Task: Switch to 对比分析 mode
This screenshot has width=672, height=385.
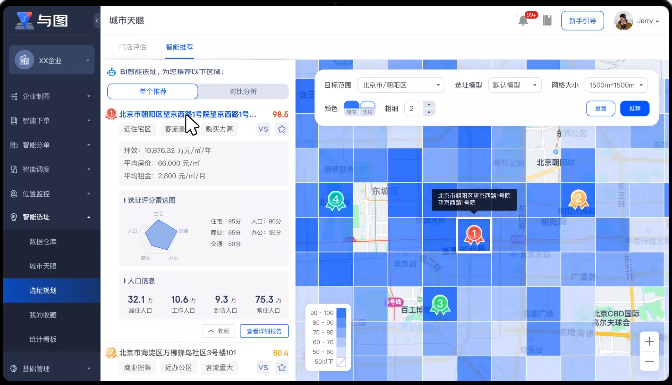Action: 243,91
